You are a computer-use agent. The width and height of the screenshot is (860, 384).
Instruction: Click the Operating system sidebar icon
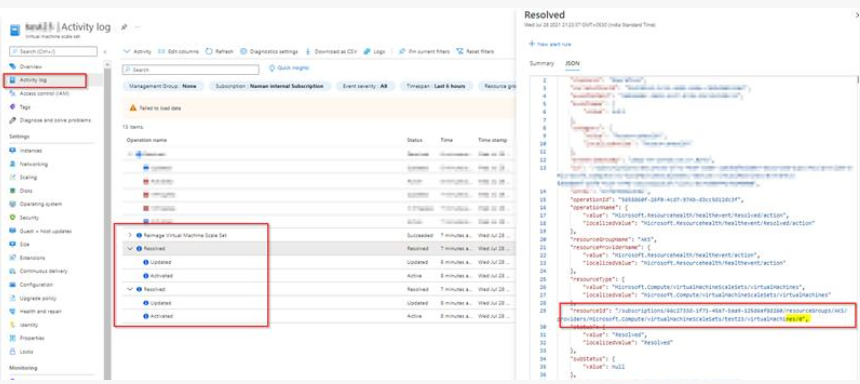click(13, 204)
